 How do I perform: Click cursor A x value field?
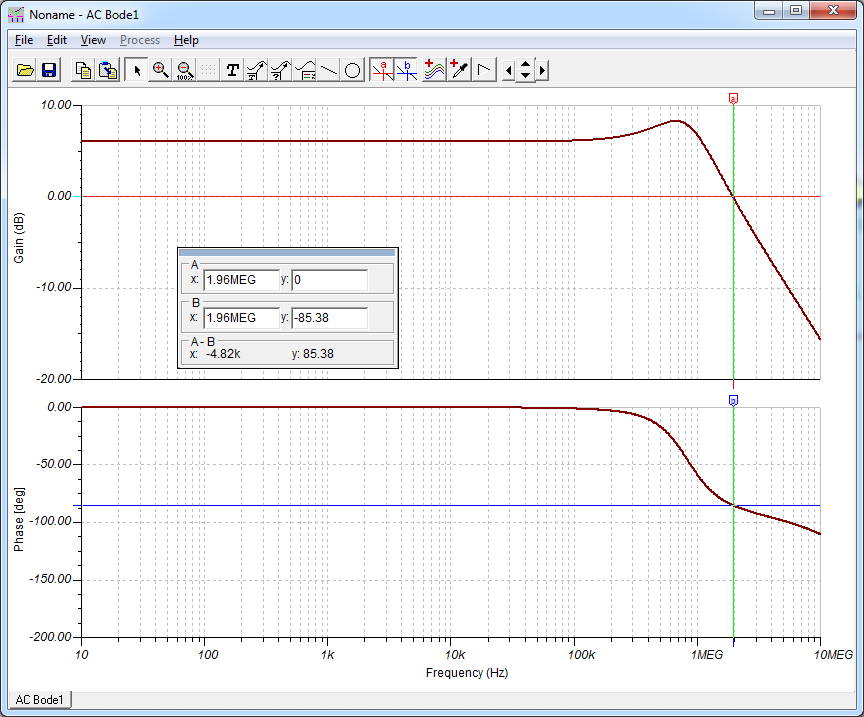tap(241, 280)
